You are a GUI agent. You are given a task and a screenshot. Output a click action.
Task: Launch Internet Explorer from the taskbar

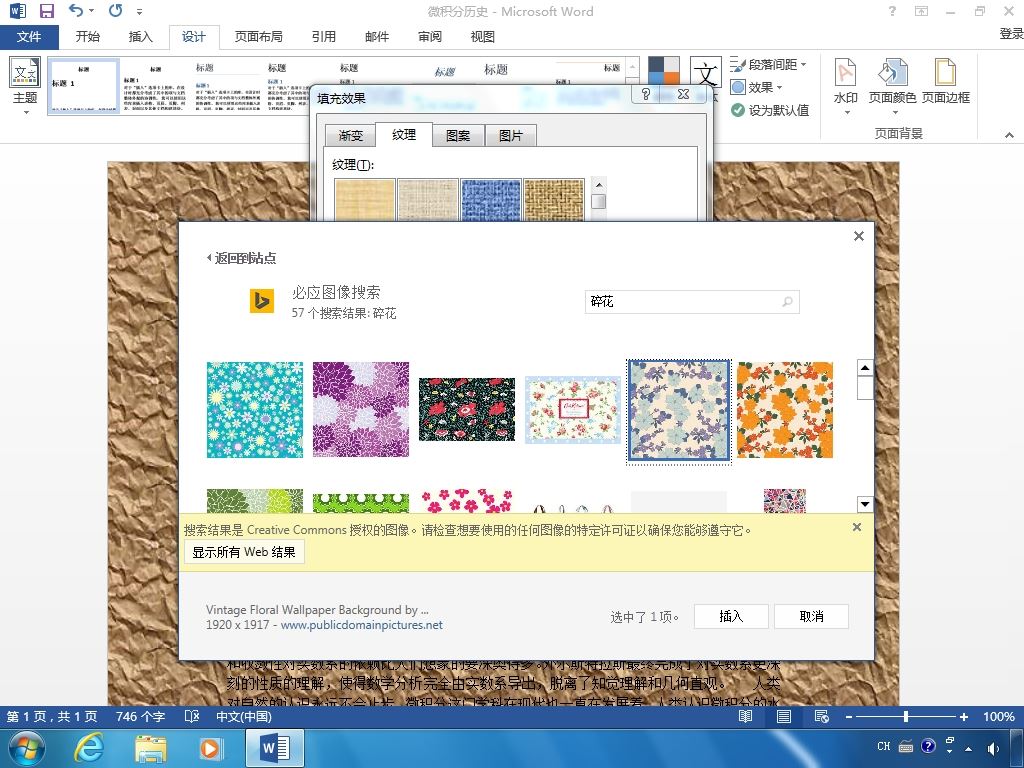tap(88, 748)
